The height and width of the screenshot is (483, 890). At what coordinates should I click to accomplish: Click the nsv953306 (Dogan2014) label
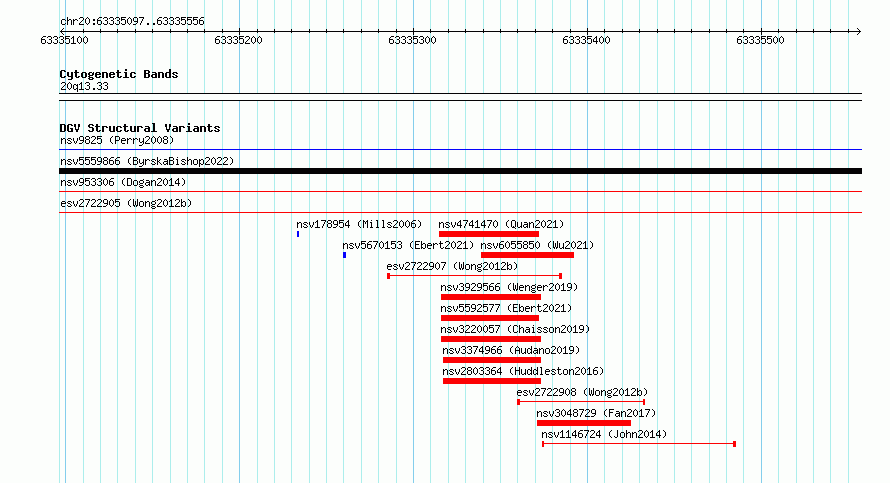[x=123, y=182]
